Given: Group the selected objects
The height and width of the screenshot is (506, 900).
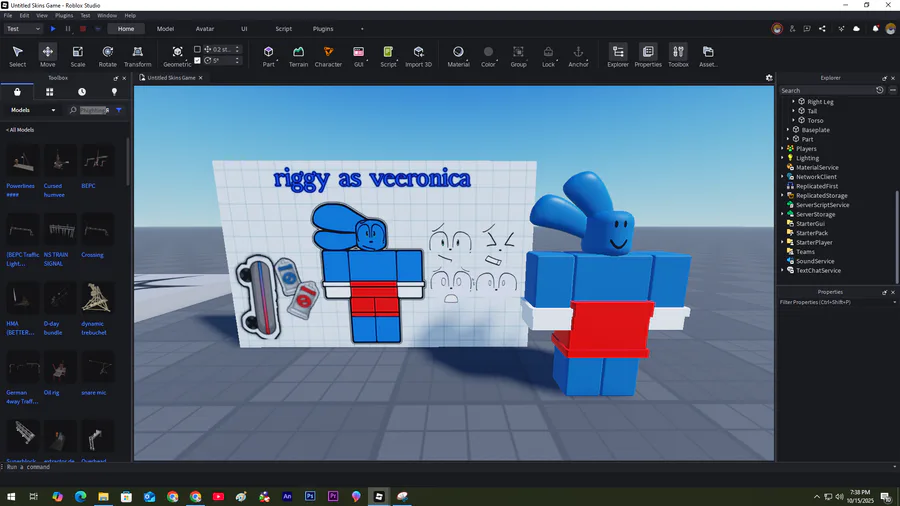Looking at the screenshot, I should tap(518, 56).
